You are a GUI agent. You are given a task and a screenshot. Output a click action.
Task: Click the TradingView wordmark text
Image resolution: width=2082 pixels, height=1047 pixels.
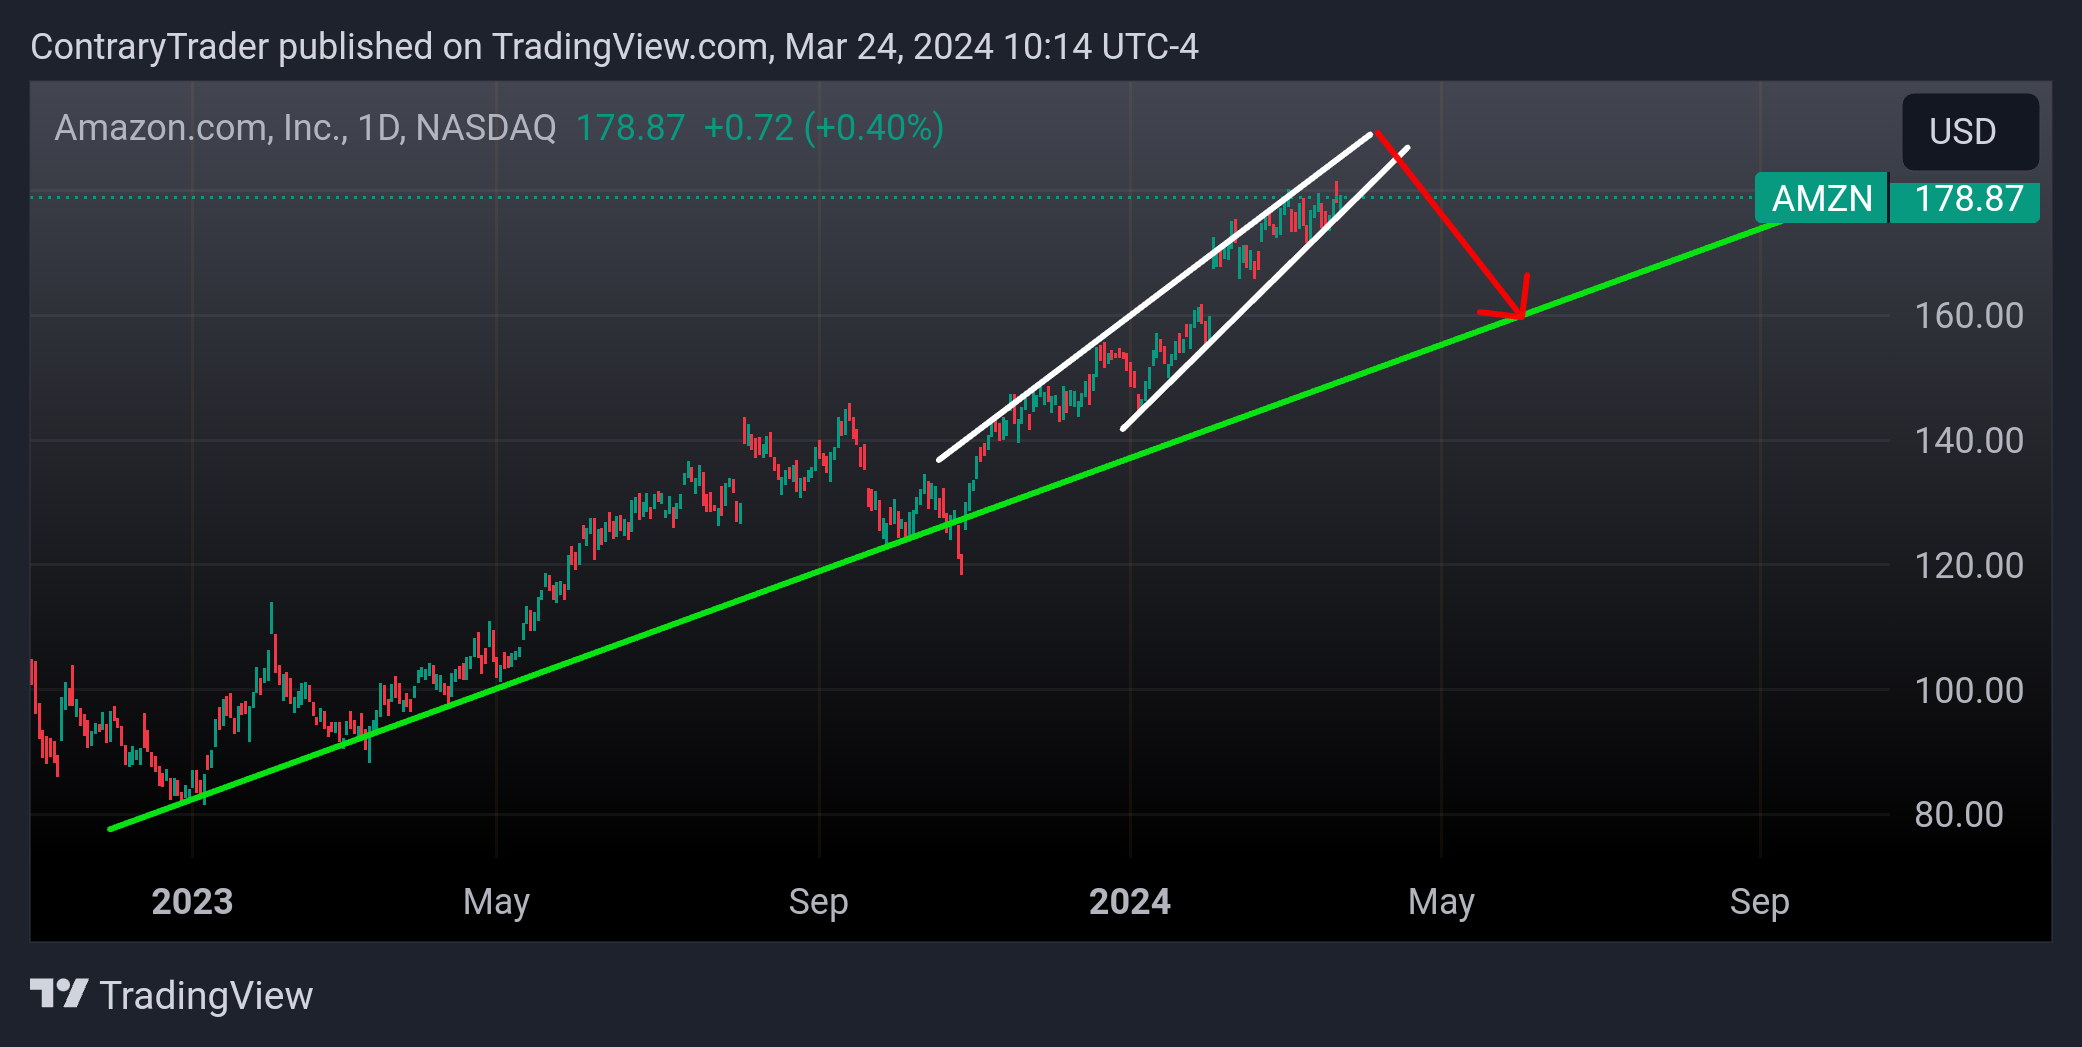(207, 996)
